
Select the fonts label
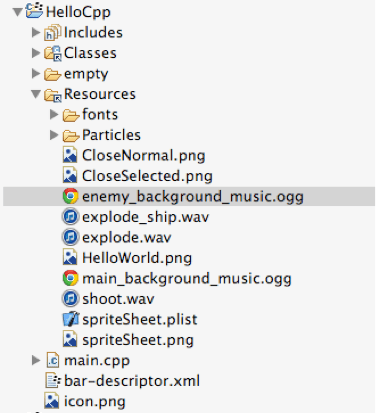click(100, 114)
